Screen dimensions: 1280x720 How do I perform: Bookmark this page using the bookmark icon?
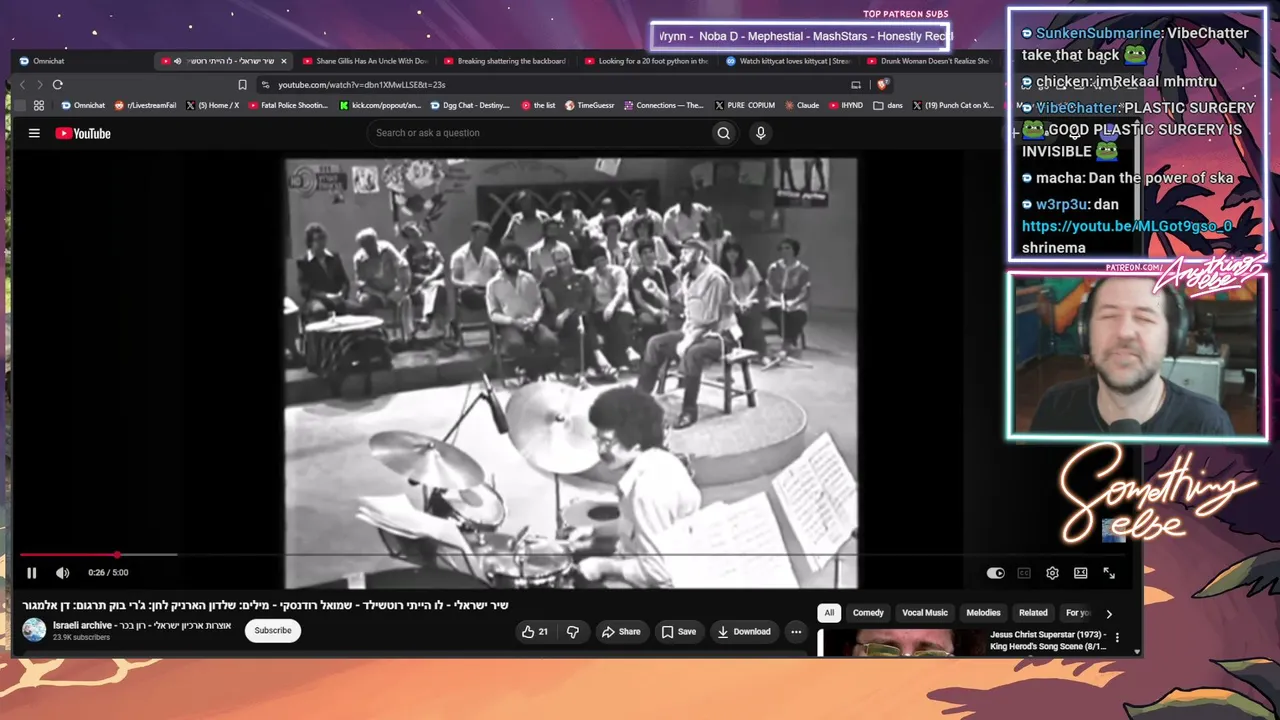click(242, 85)
